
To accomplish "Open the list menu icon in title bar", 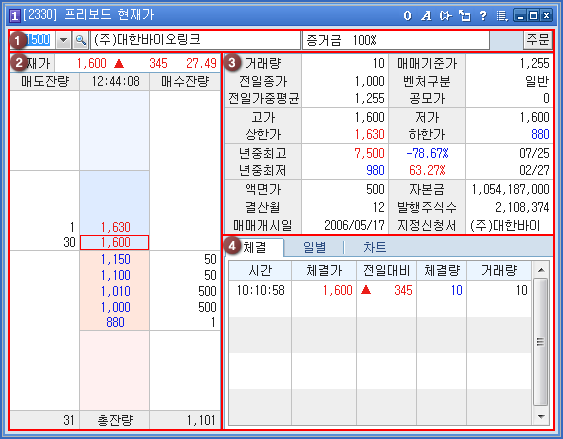I will click(502, 15).
